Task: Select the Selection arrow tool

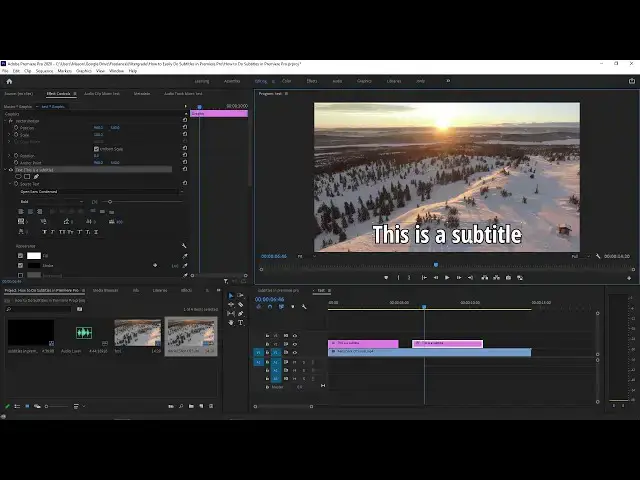Action: coord(231,296)
